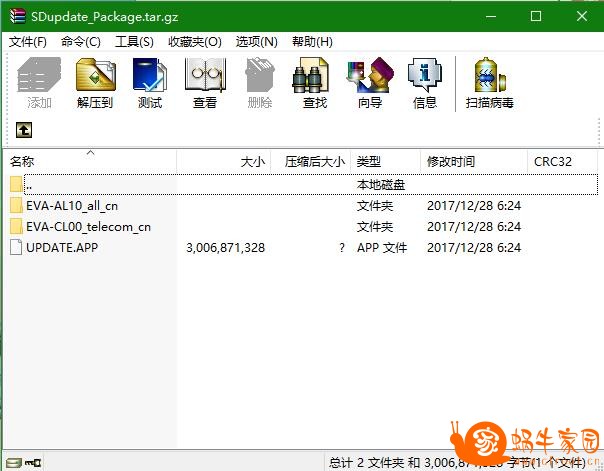
Task: Close the WinRAR window
Action: [x=582, y=16]
